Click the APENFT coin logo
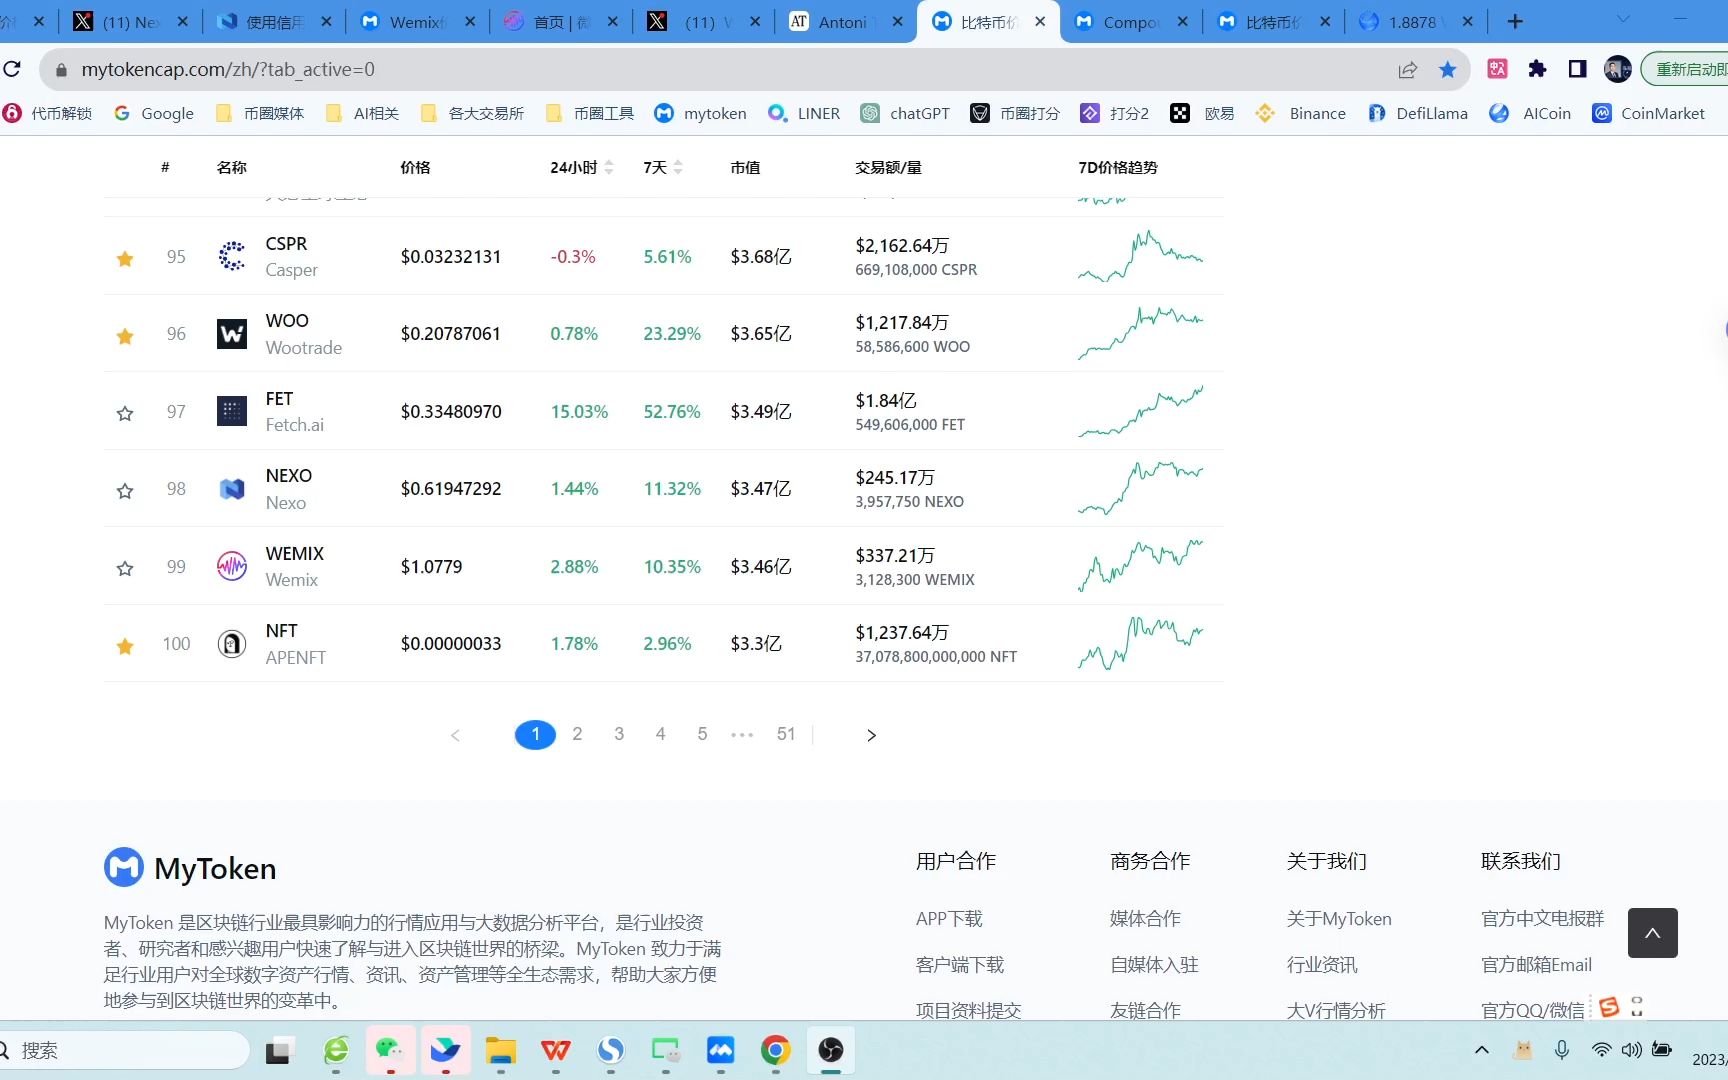Screen dimensions: 1728x1080 [232, 643]
